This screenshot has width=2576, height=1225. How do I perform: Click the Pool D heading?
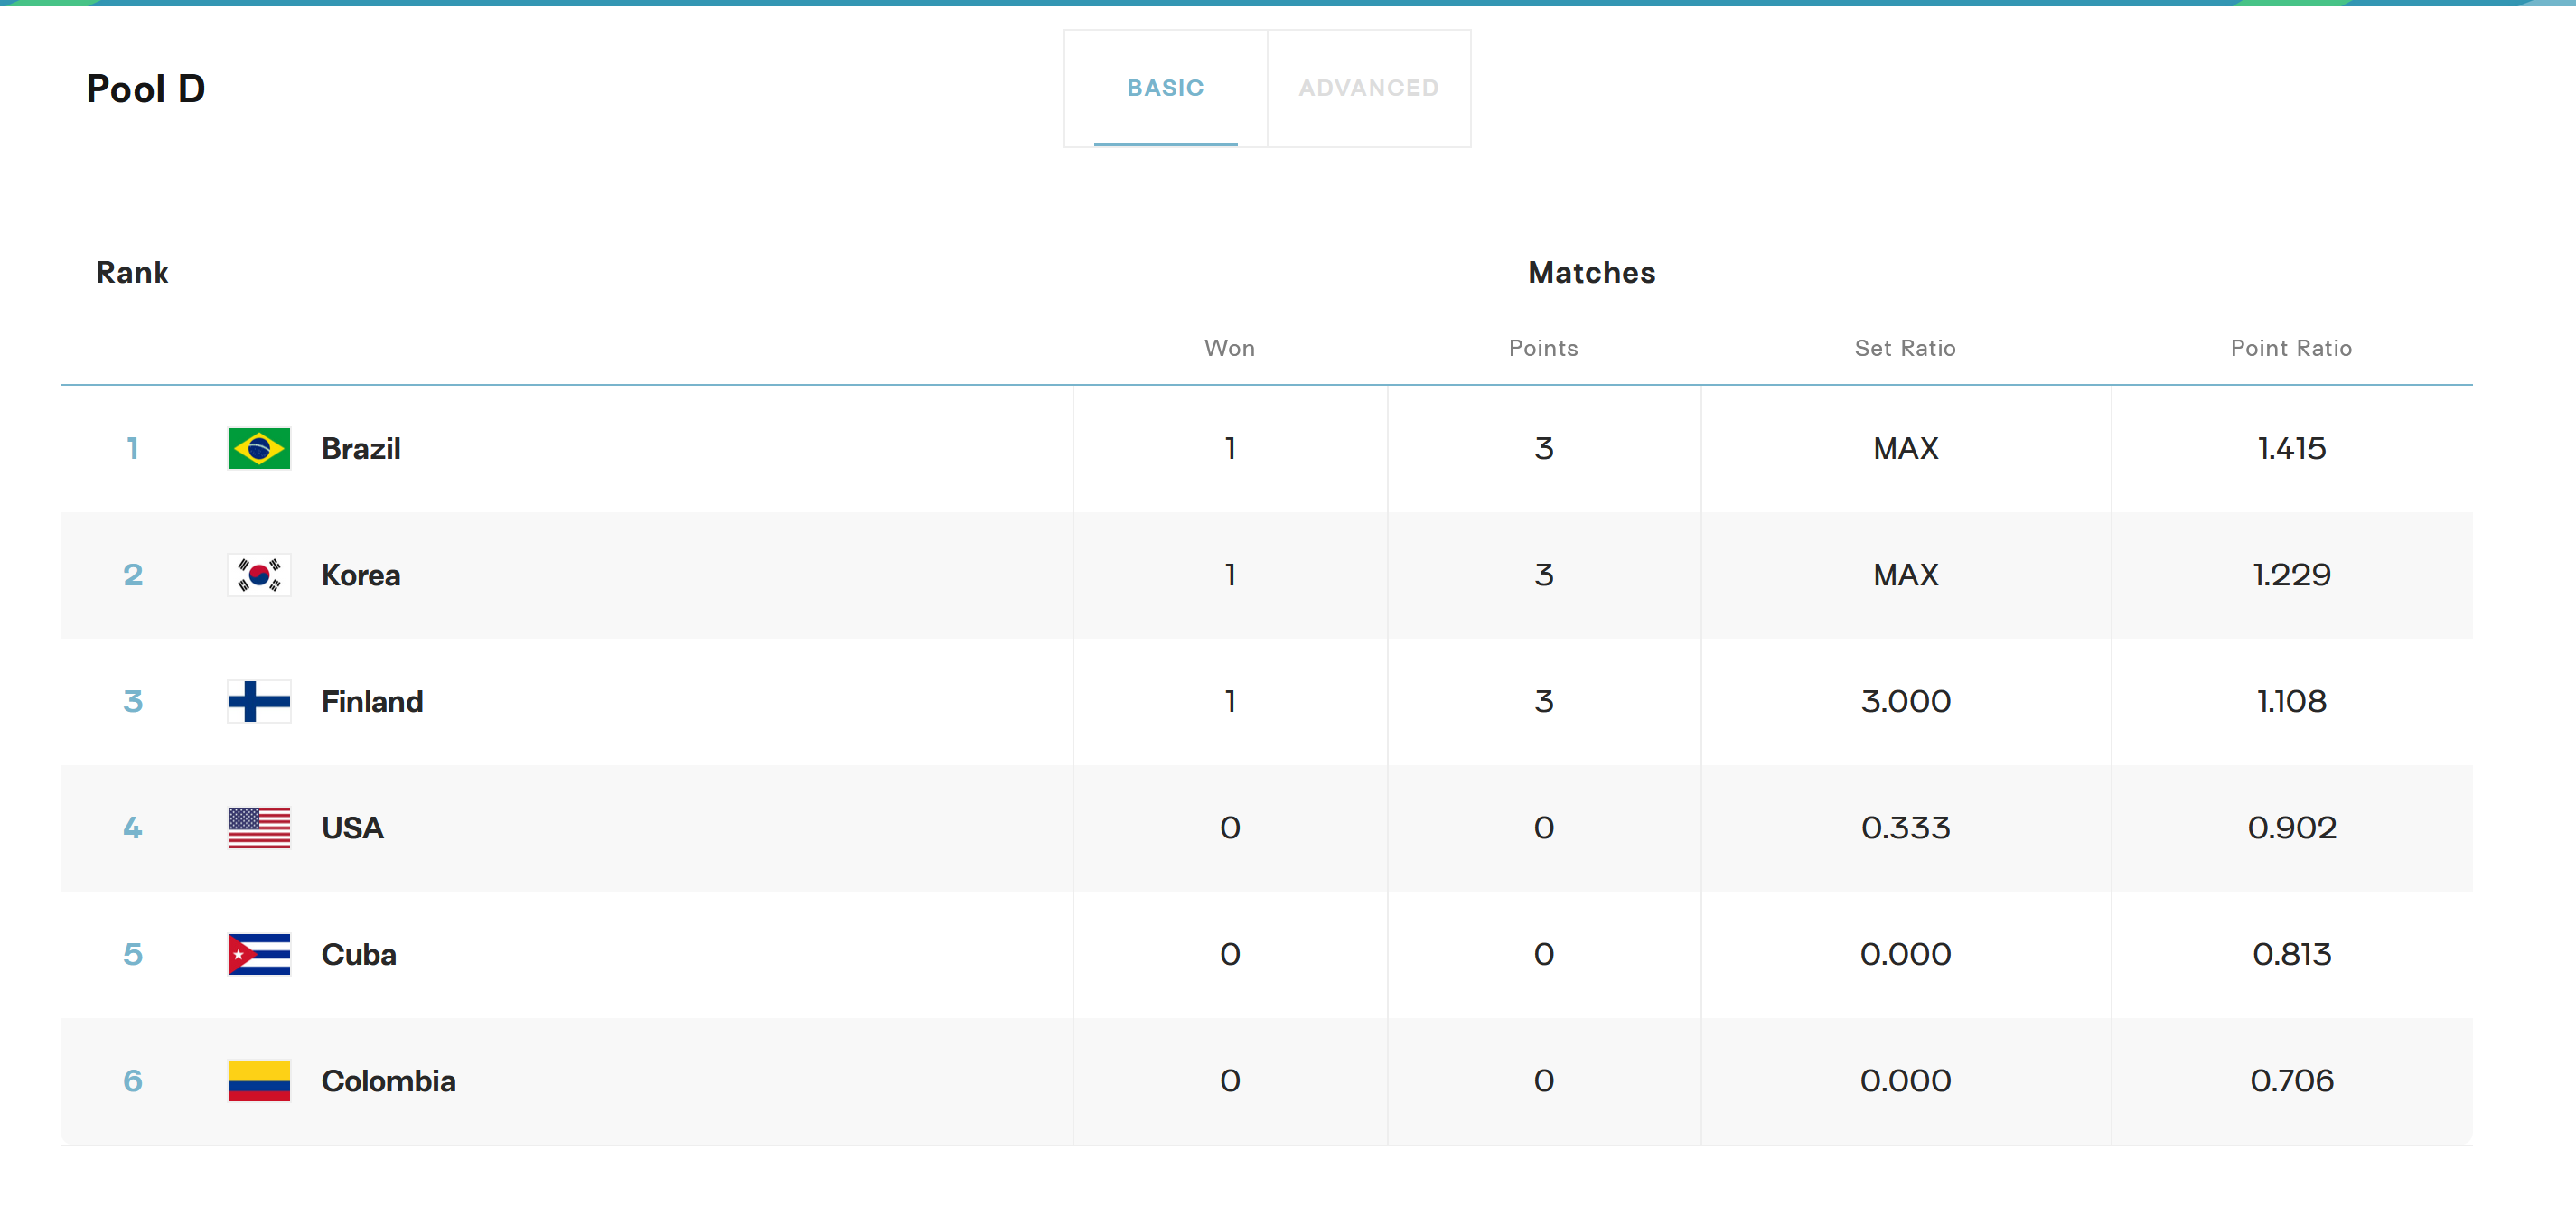click(x=146, y=89)
